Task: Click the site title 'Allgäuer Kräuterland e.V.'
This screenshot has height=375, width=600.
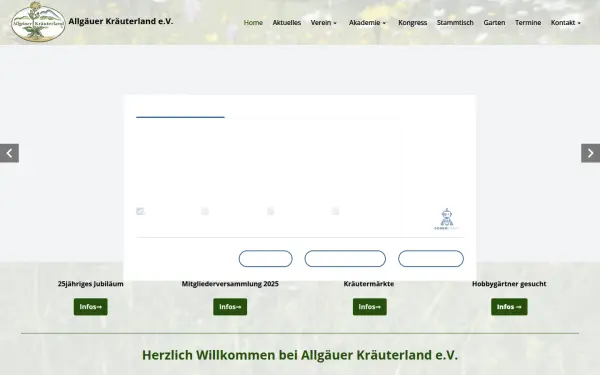Action: coord(121,21)
